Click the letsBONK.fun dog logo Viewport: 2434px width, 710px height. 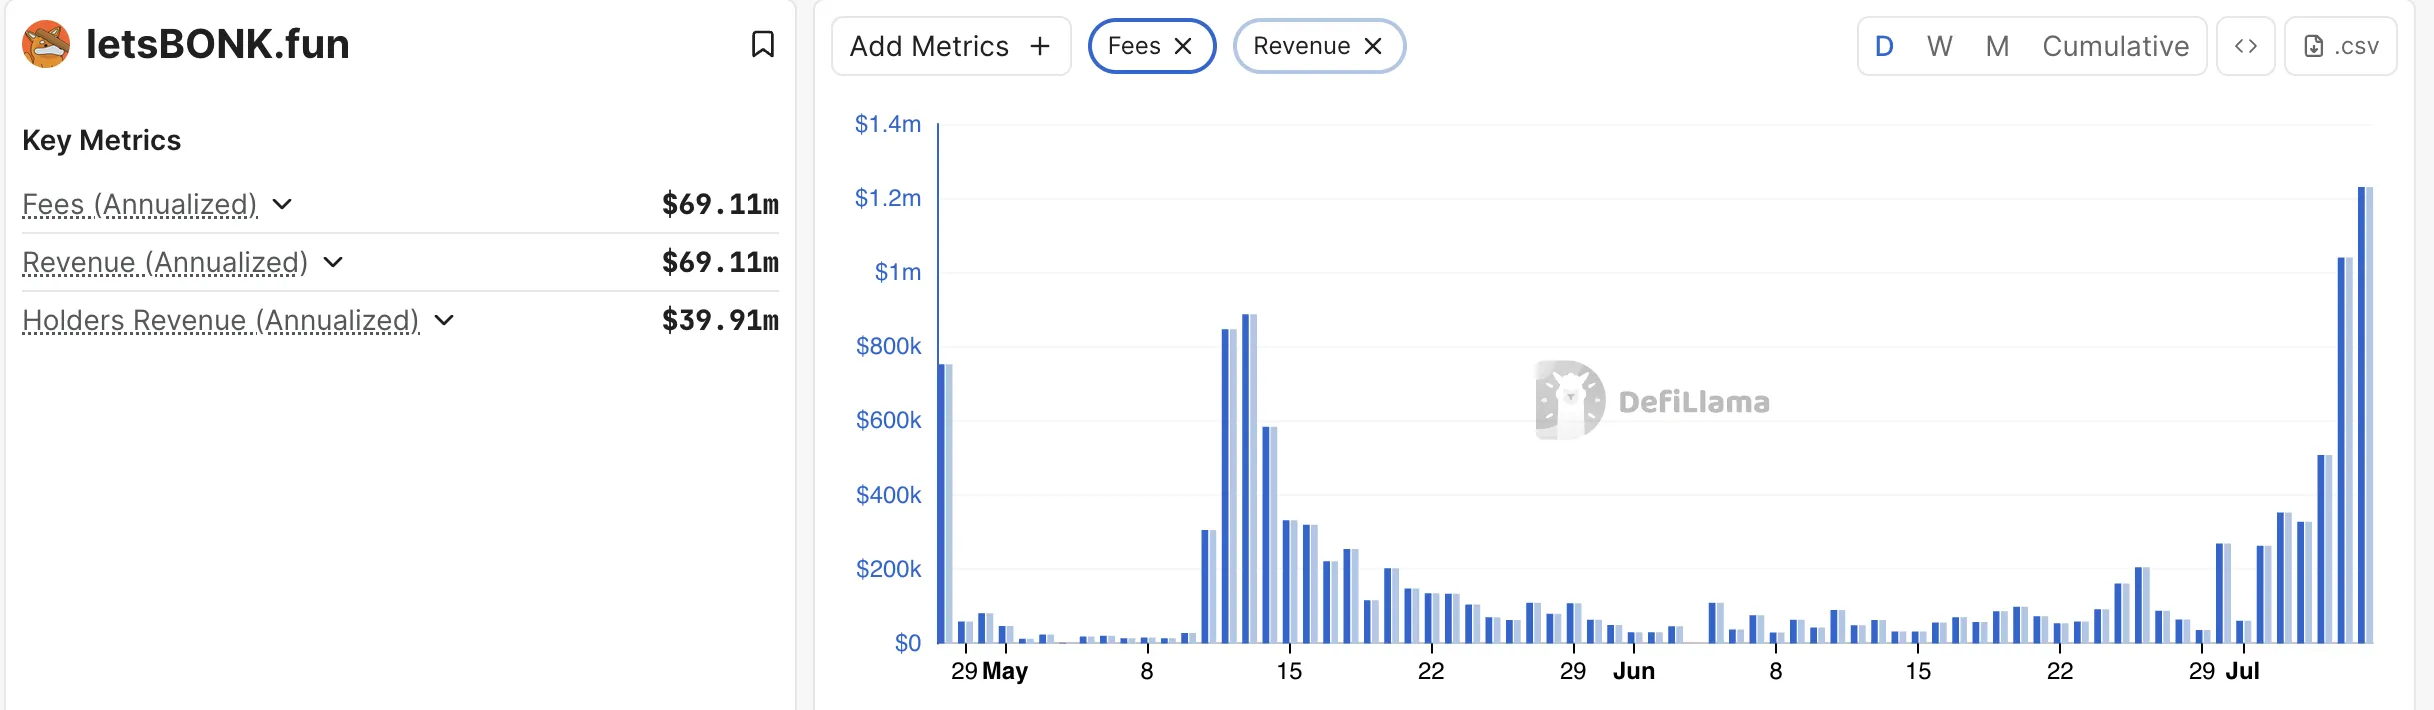[46, 44]
